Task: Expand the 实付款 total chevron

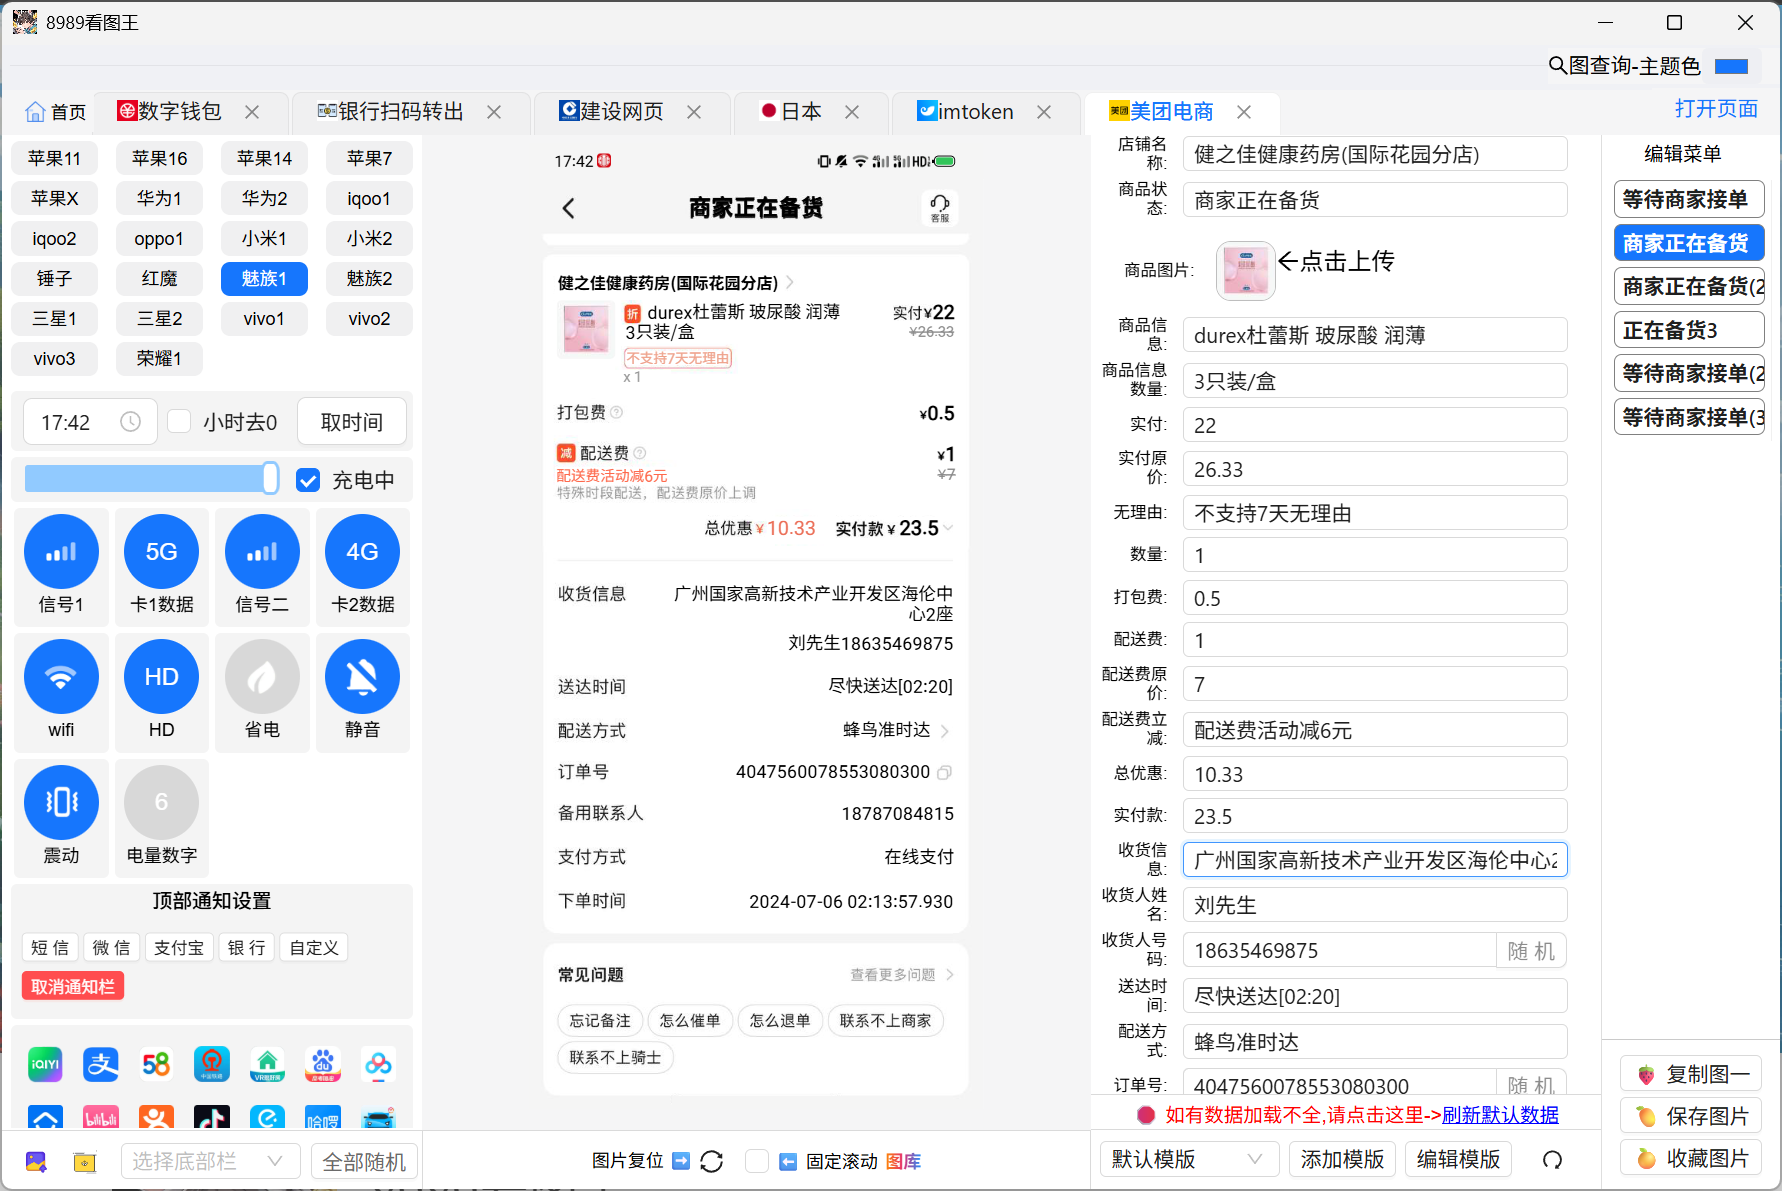Action: point(948,528)
